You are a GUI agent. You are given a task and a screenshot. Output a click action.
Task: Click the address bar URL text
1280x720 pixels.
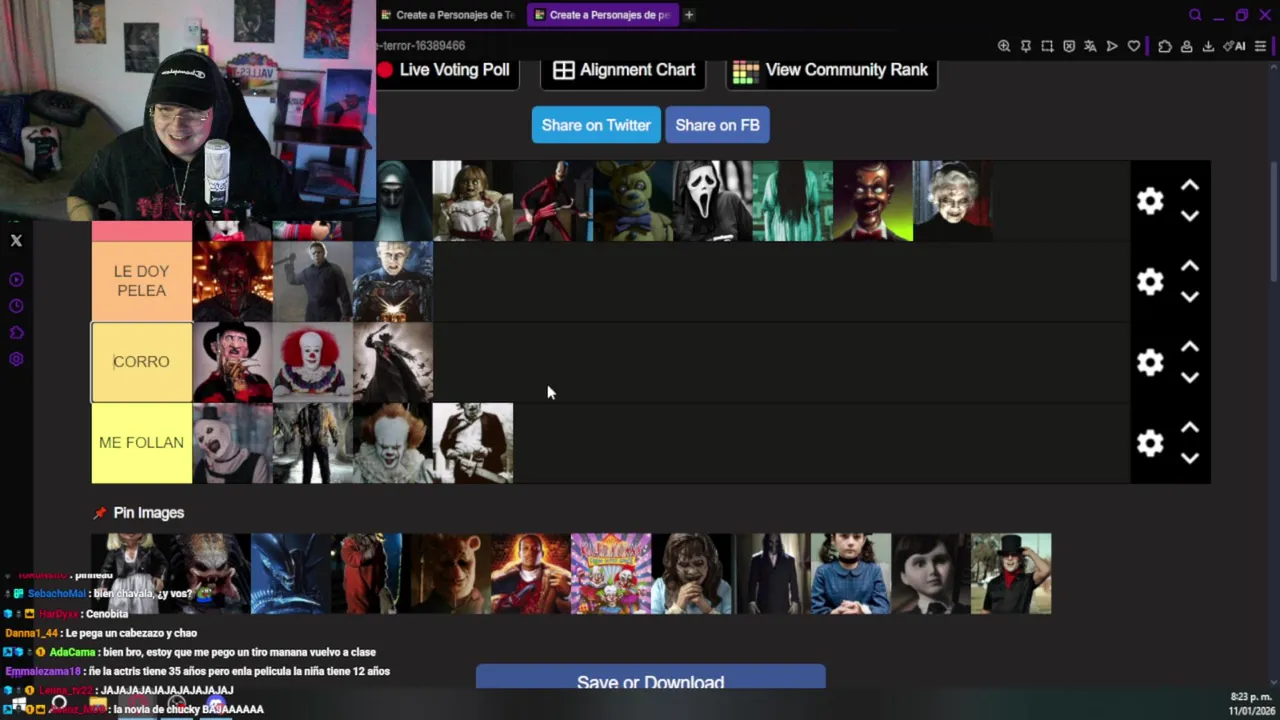click(421, 46)
